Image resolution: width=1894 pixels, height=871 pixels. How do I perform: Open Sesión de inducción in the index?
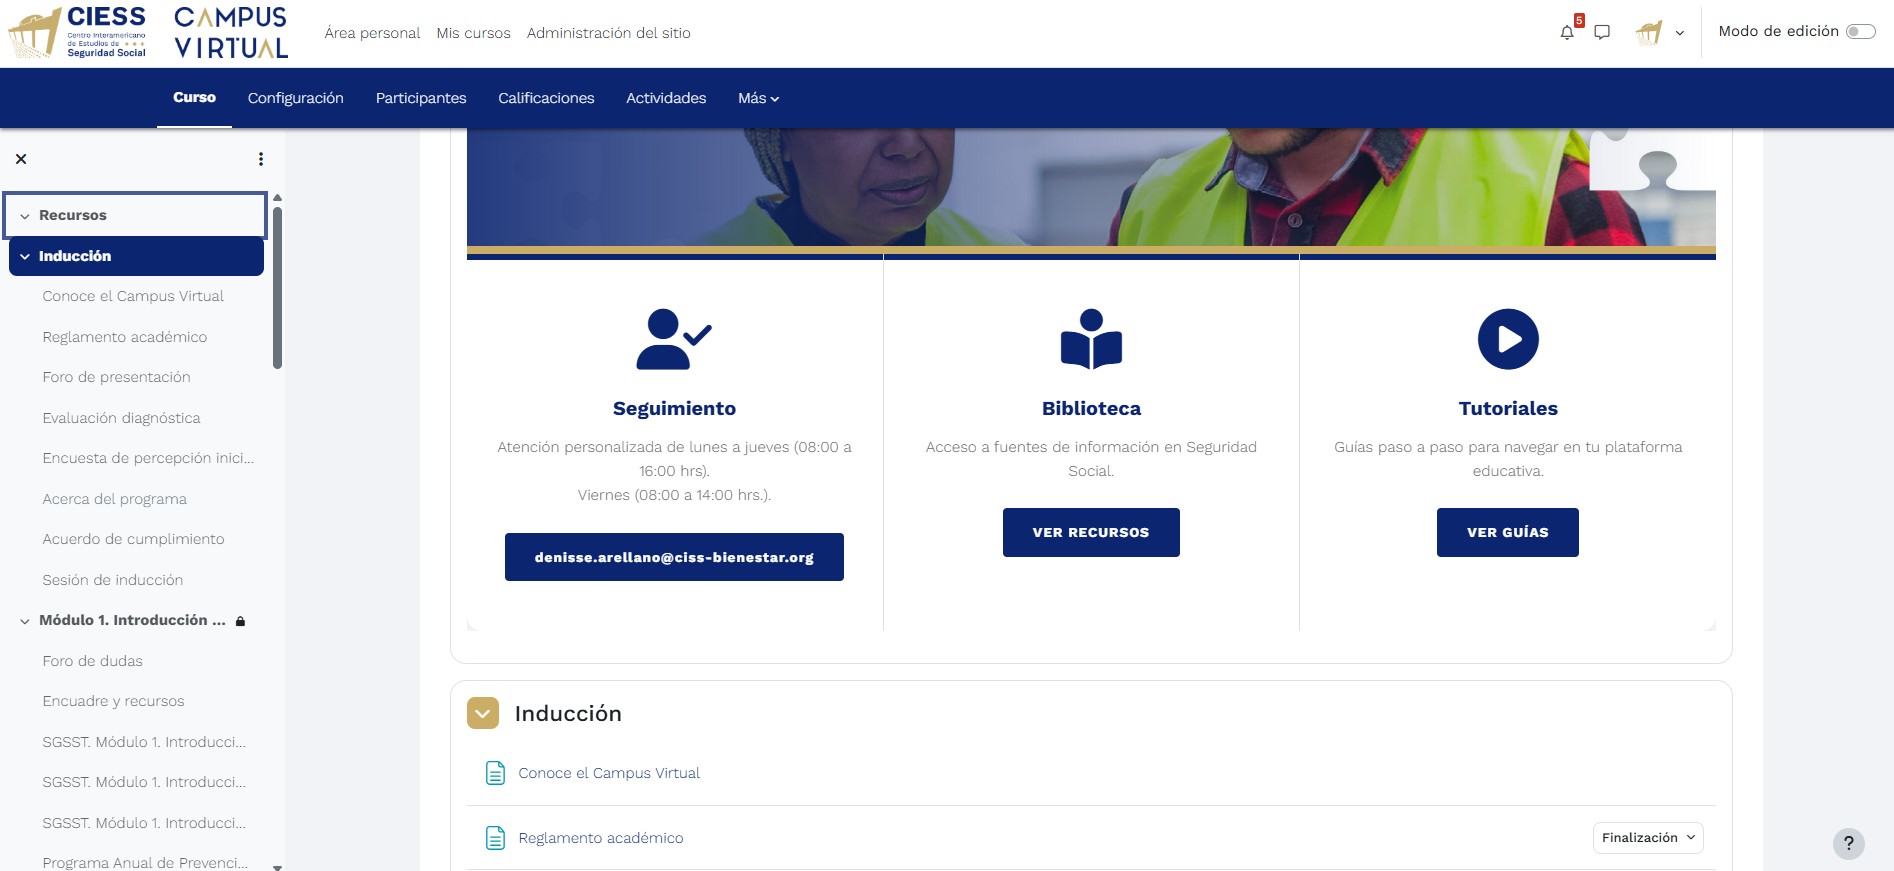[x=112, y=580]
